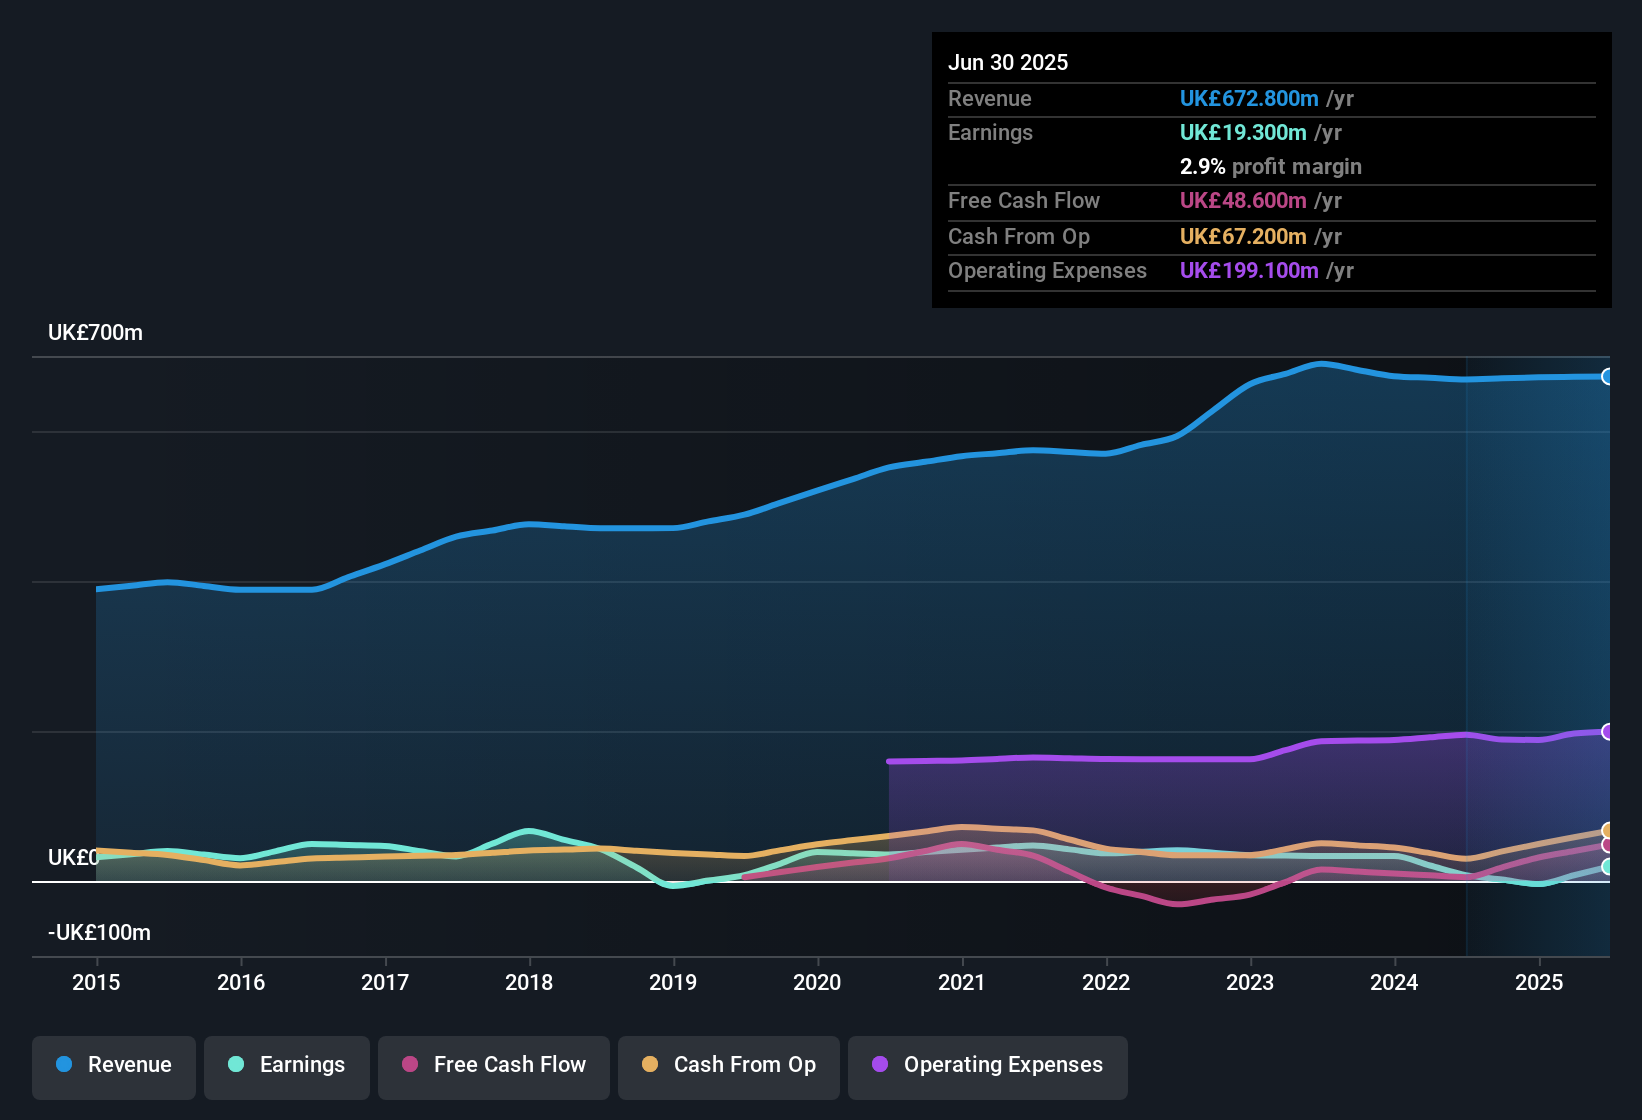Toggle Operating Expenses legend item
The width and height of the screenshot is (1642, 1120).
pos(988,1066)
